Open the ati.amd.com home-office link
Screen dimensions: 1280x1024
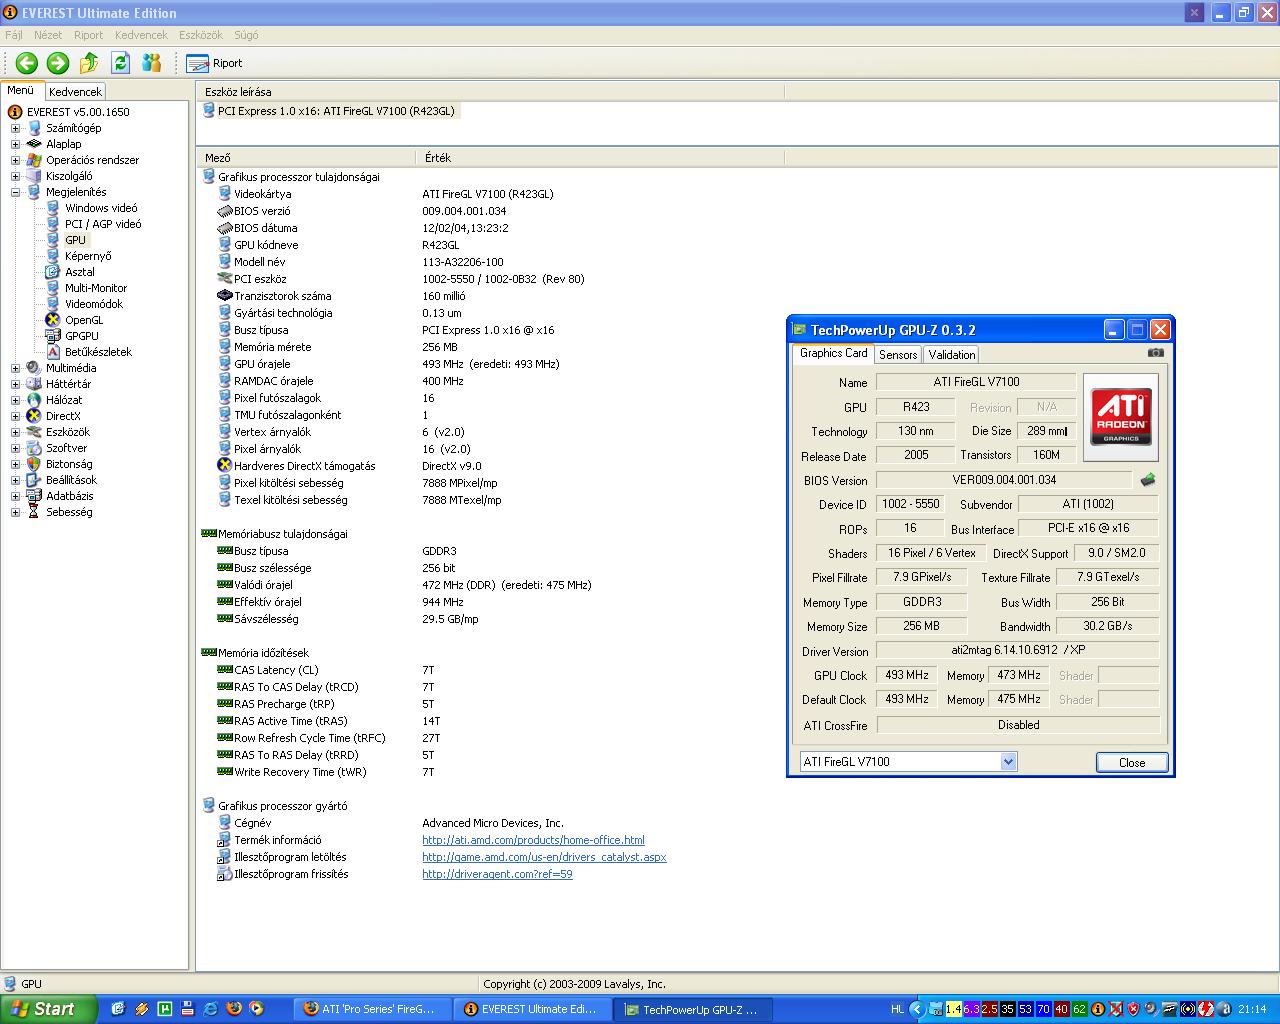click(533, 840)
